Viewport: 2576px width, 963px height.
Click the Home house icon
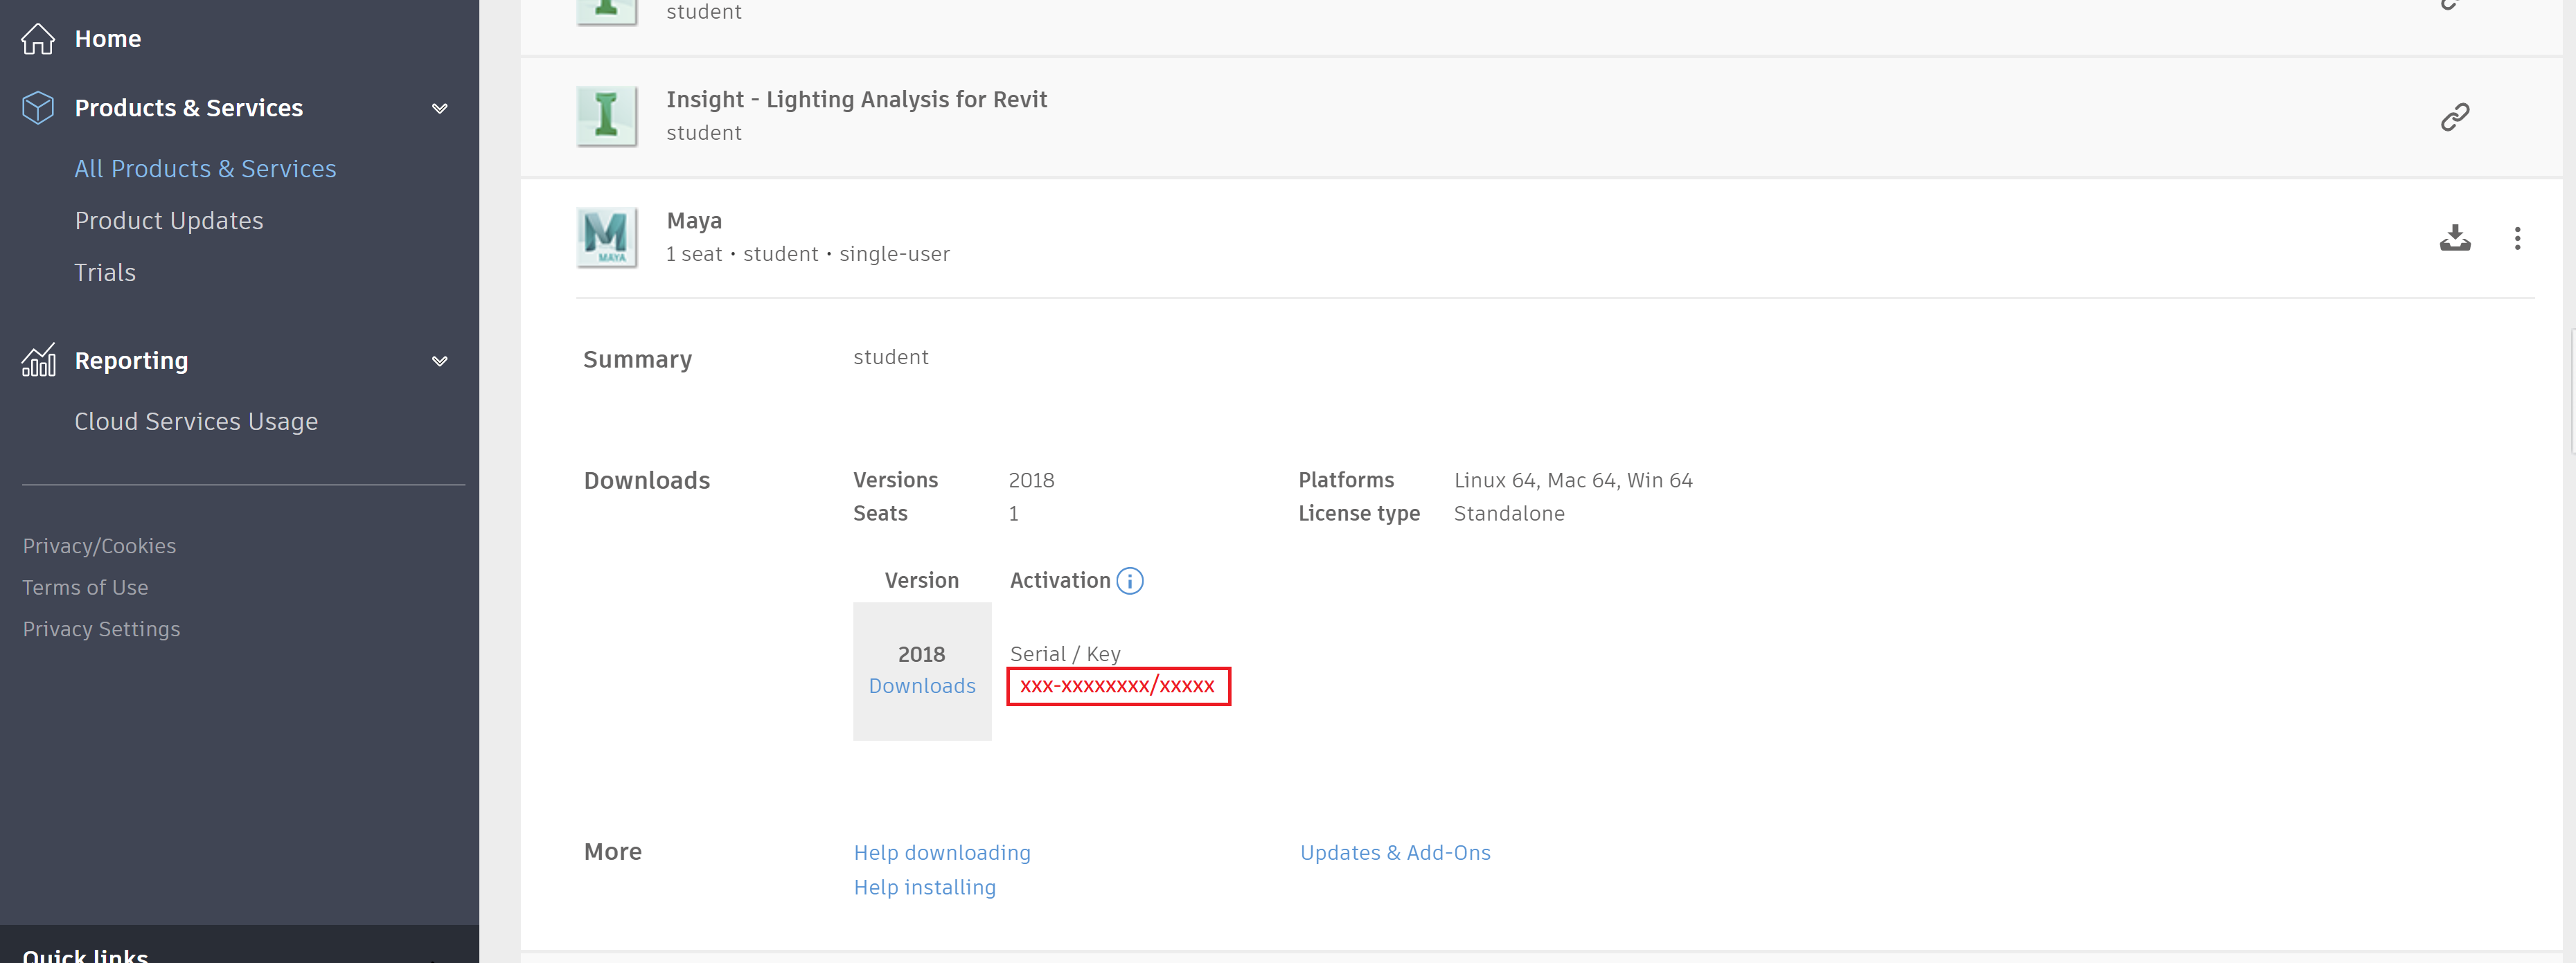click(38, 39)
